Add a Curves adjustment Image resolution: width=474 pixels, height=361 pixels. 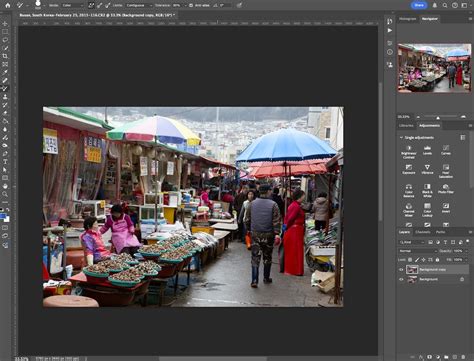446,150
